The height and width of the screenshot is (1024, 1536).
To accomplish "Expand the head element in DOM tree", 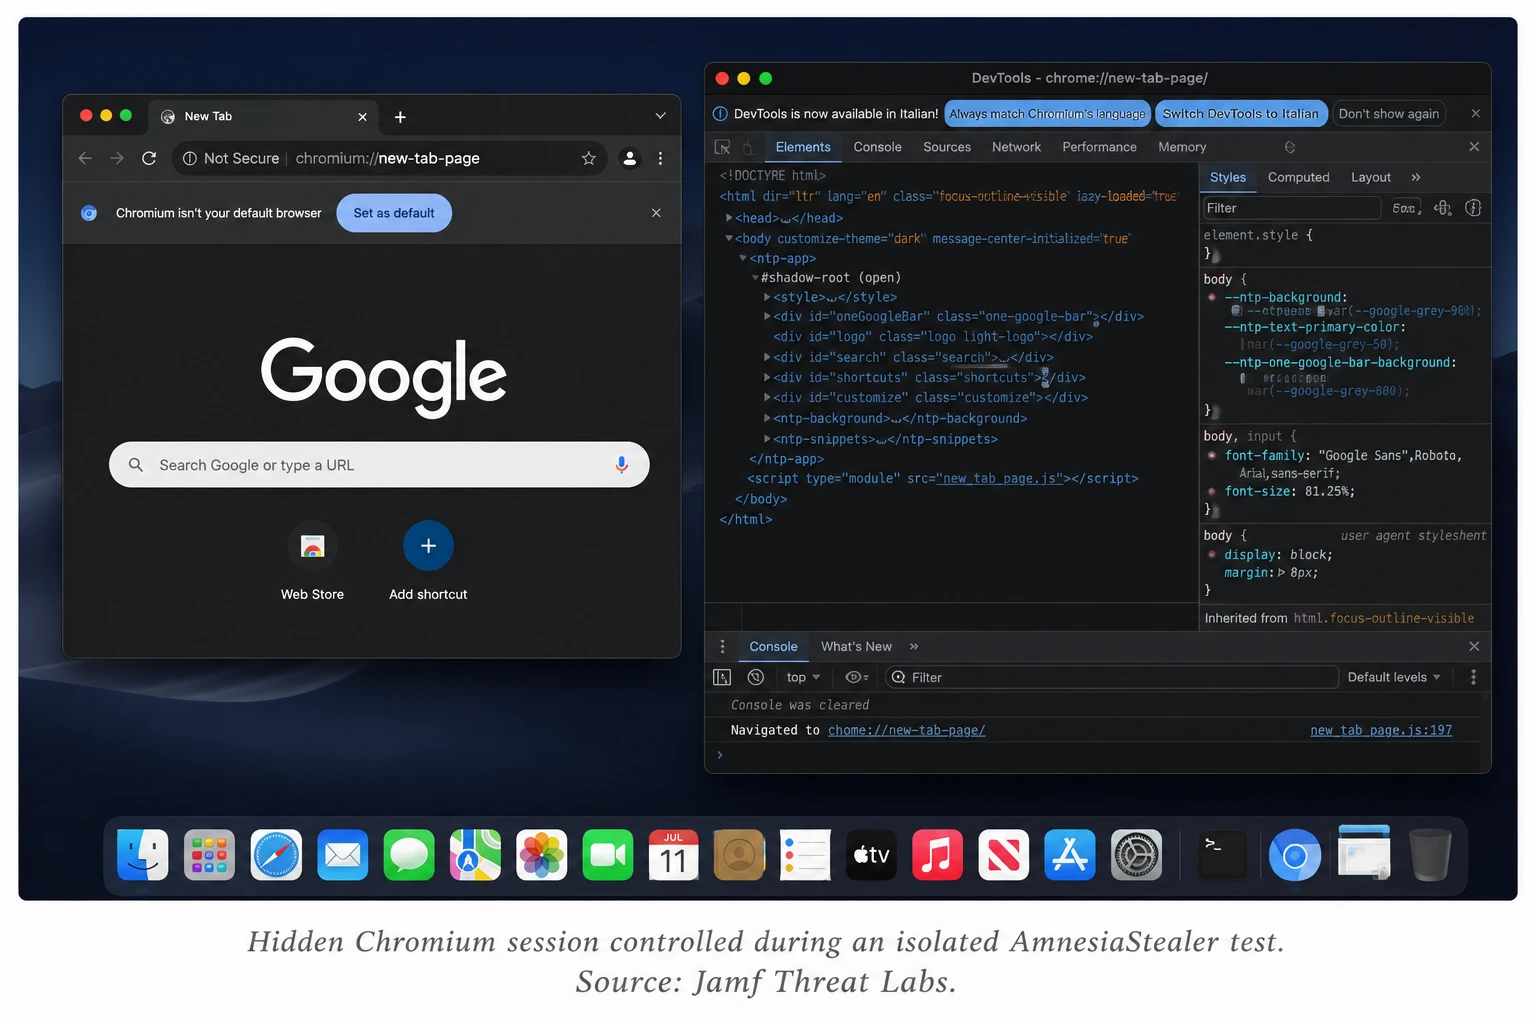I will pos(729,217).
